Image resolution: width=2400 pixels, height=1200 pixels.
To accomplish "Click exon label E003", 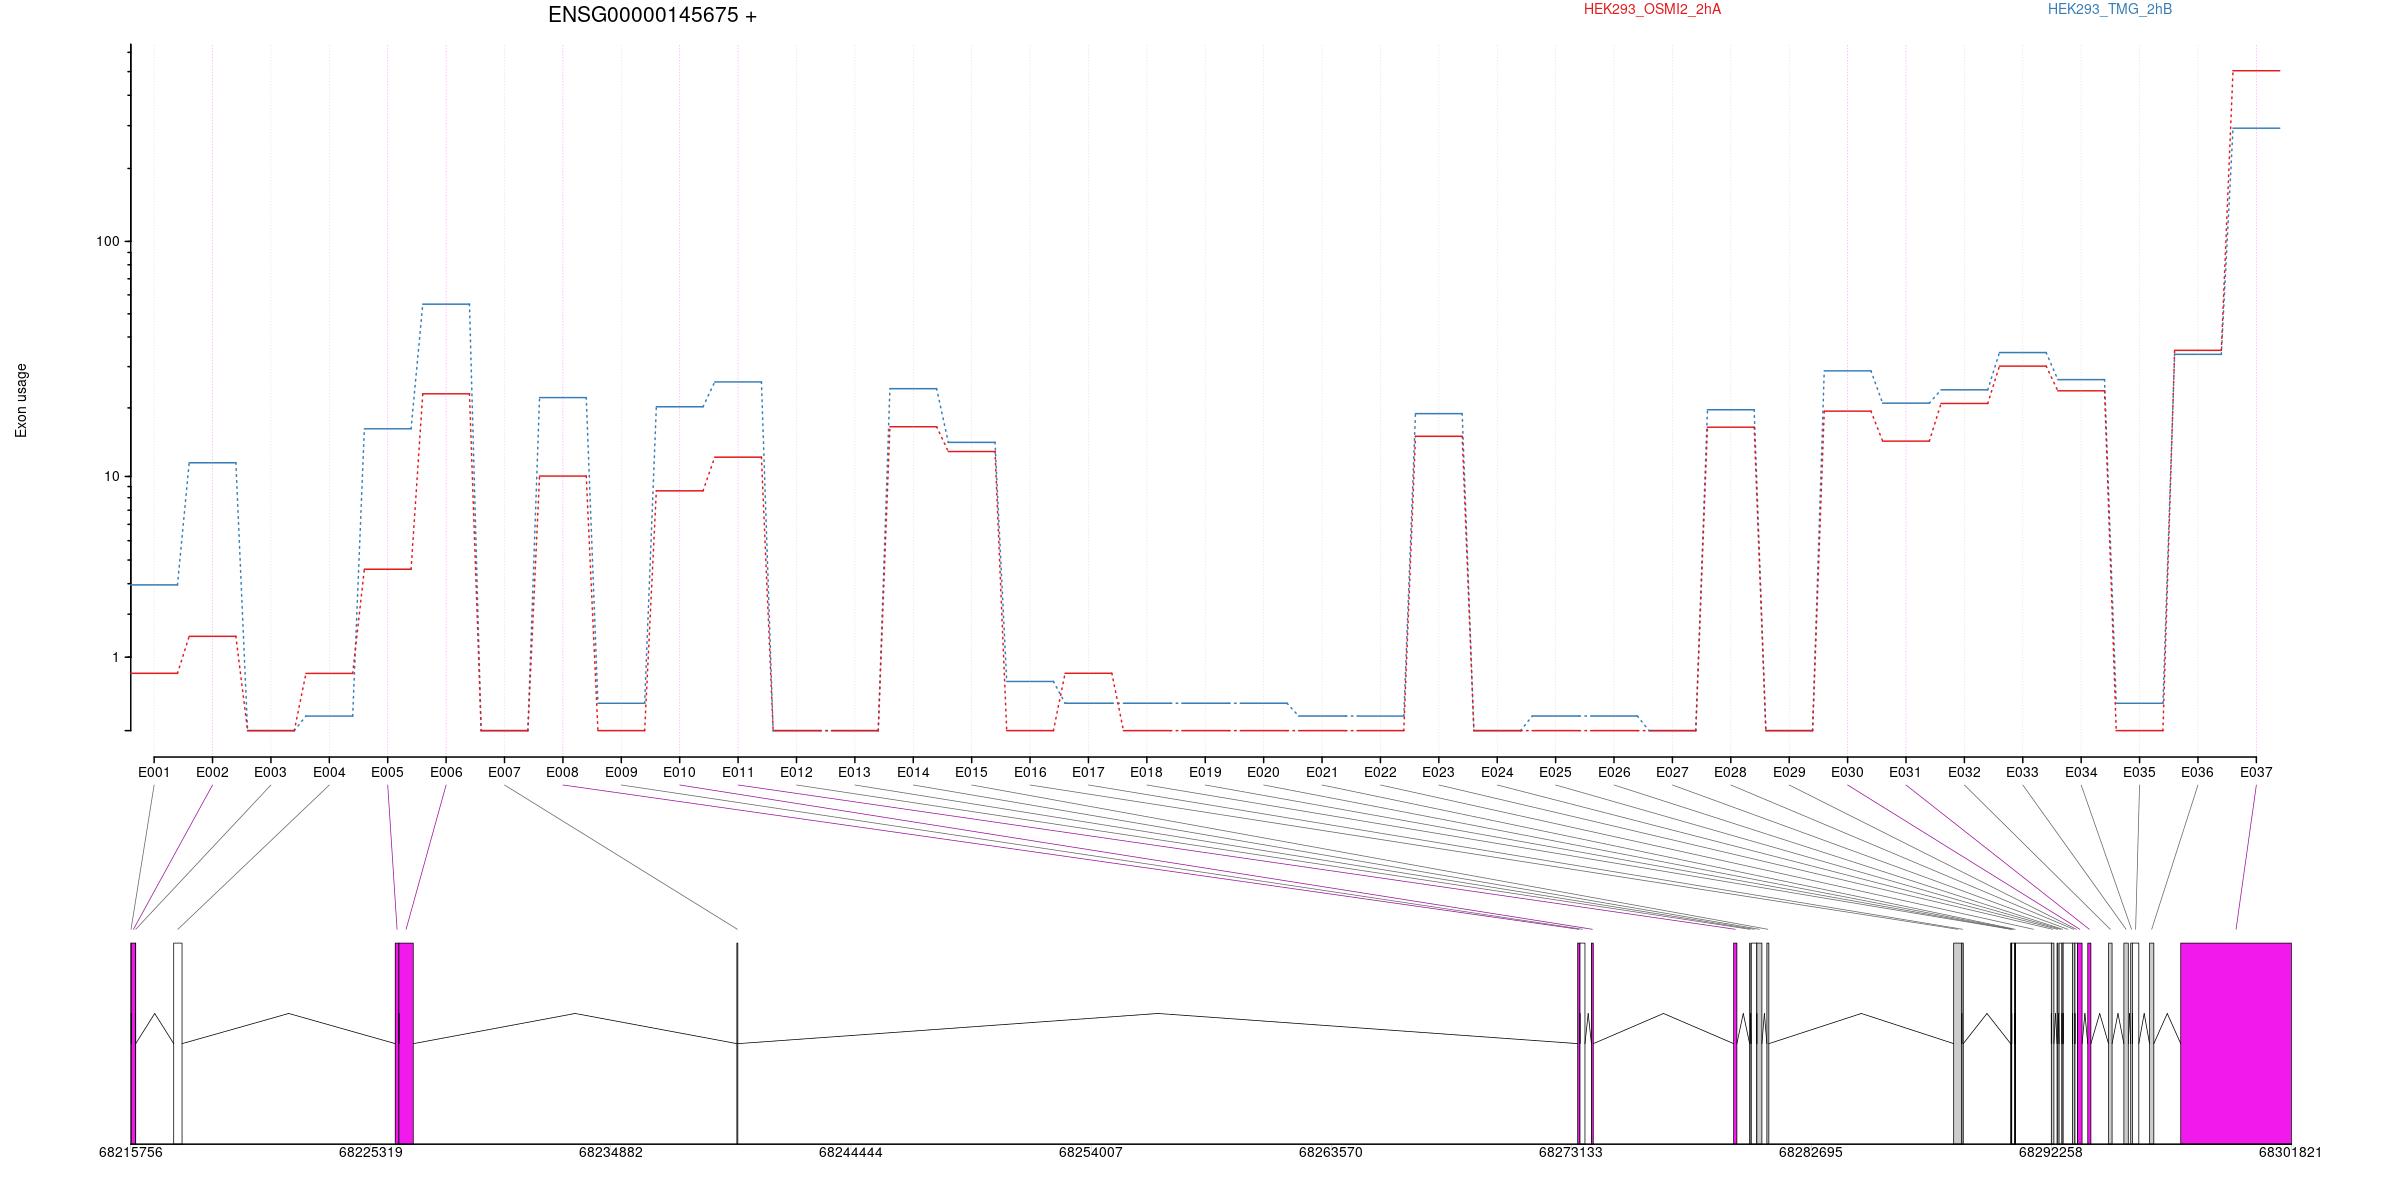I will point(270,772).
